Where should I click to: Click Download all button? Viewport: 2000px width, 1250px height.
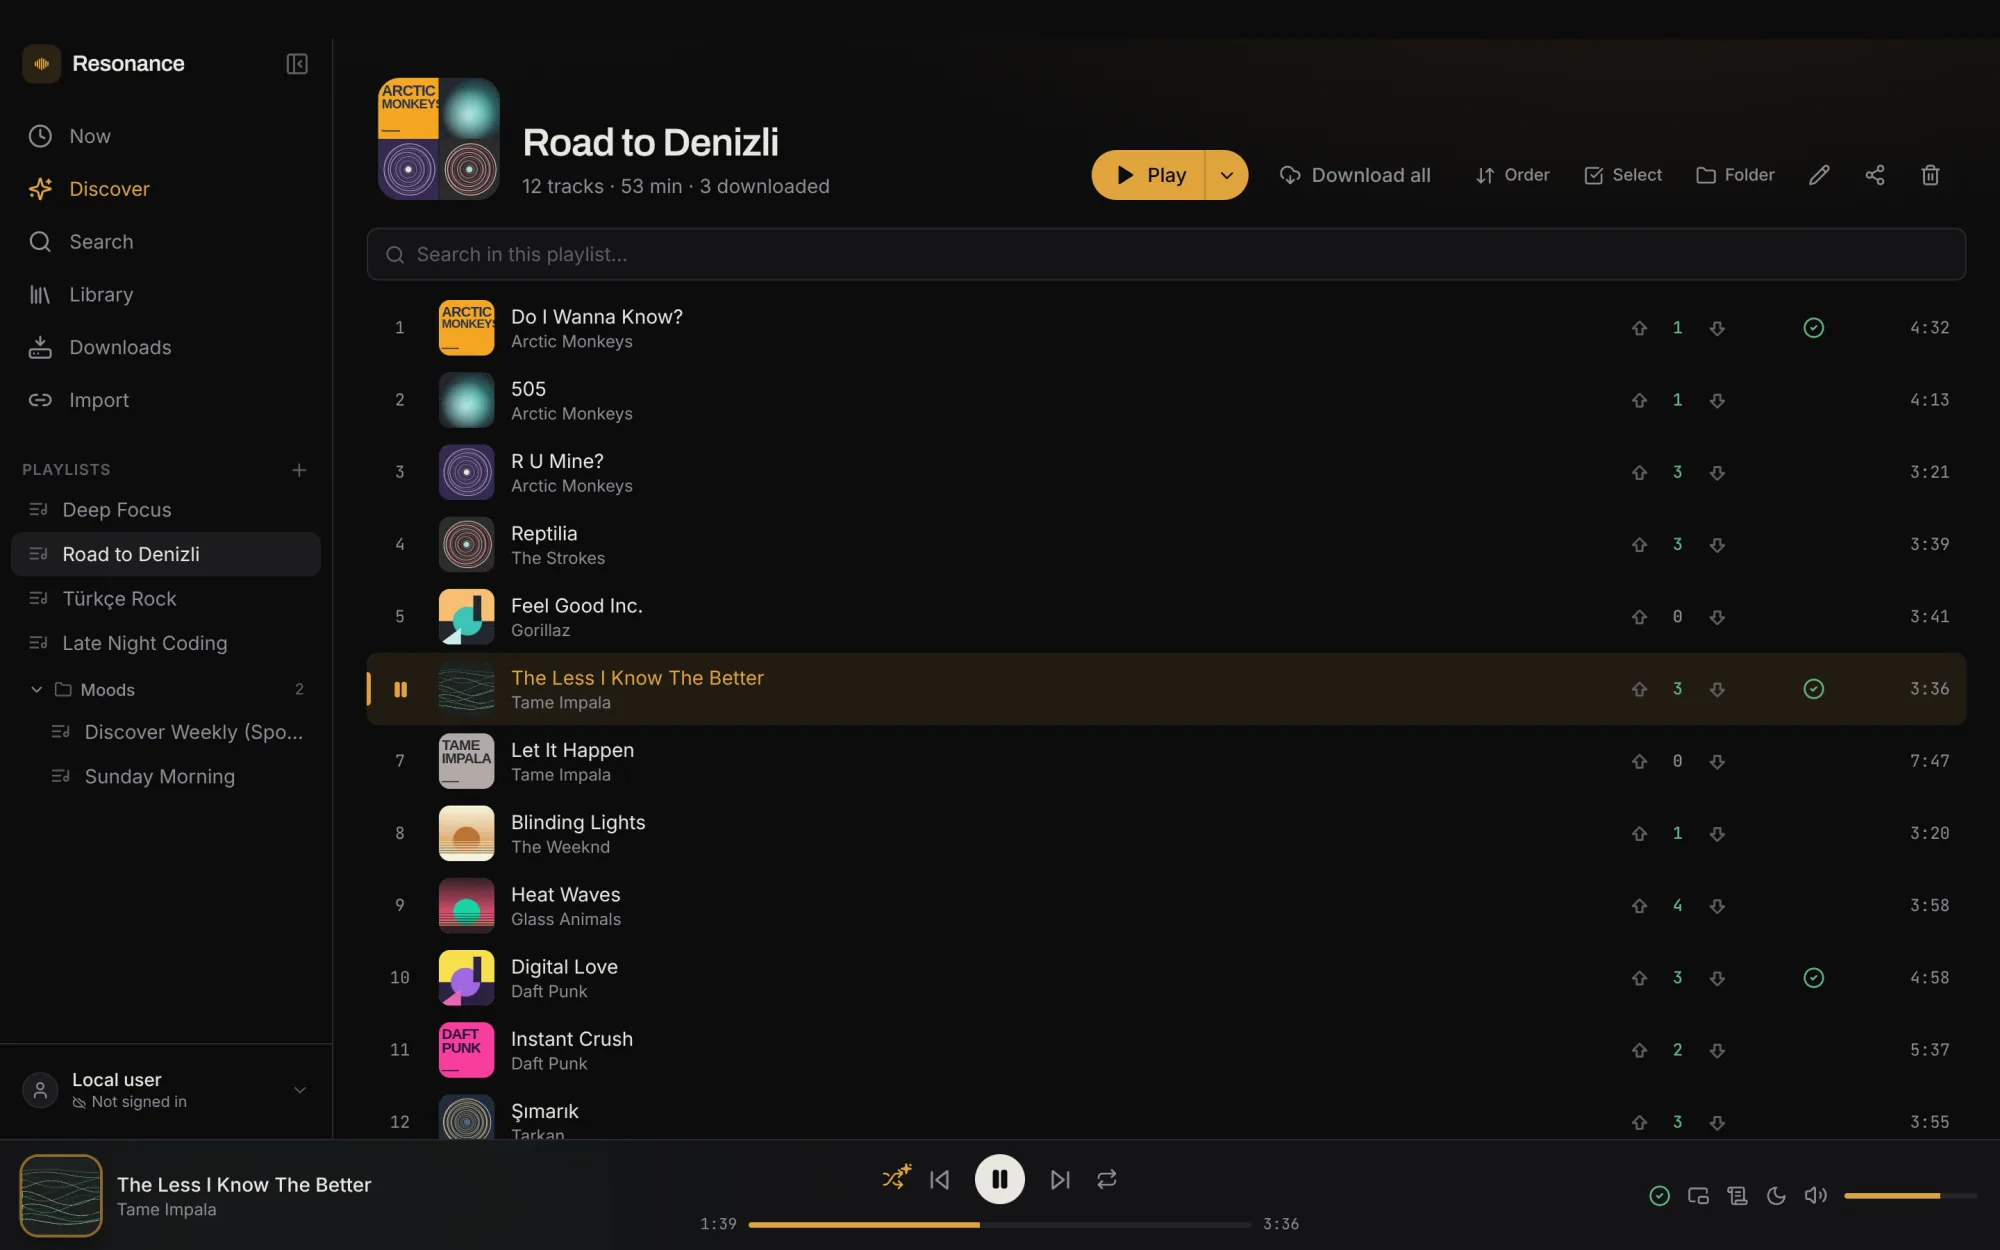coord(1355,175)
